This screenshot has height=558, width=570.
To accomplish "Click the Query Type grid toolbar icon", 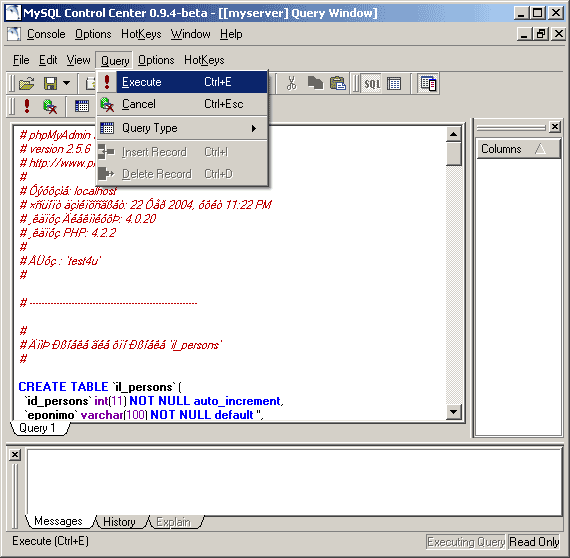I will (x=81, y=106).
